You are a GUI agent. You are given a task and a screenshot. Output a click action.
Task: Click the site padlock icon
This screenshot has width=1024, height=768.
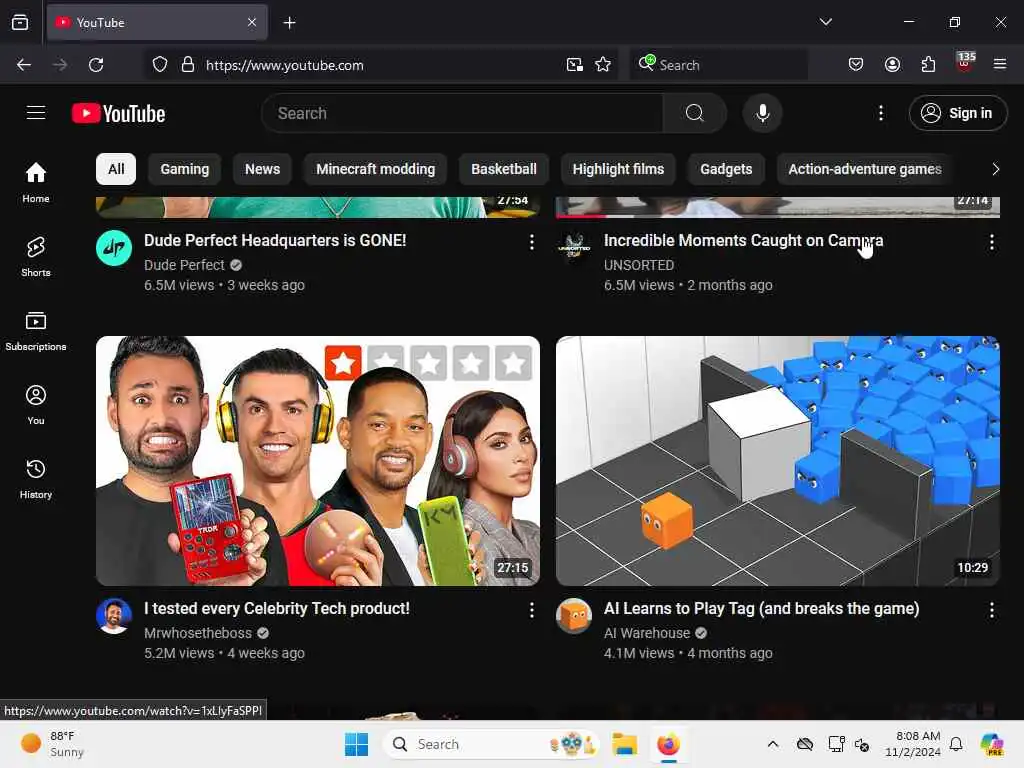pyautogui.click(x=188, y=65)
